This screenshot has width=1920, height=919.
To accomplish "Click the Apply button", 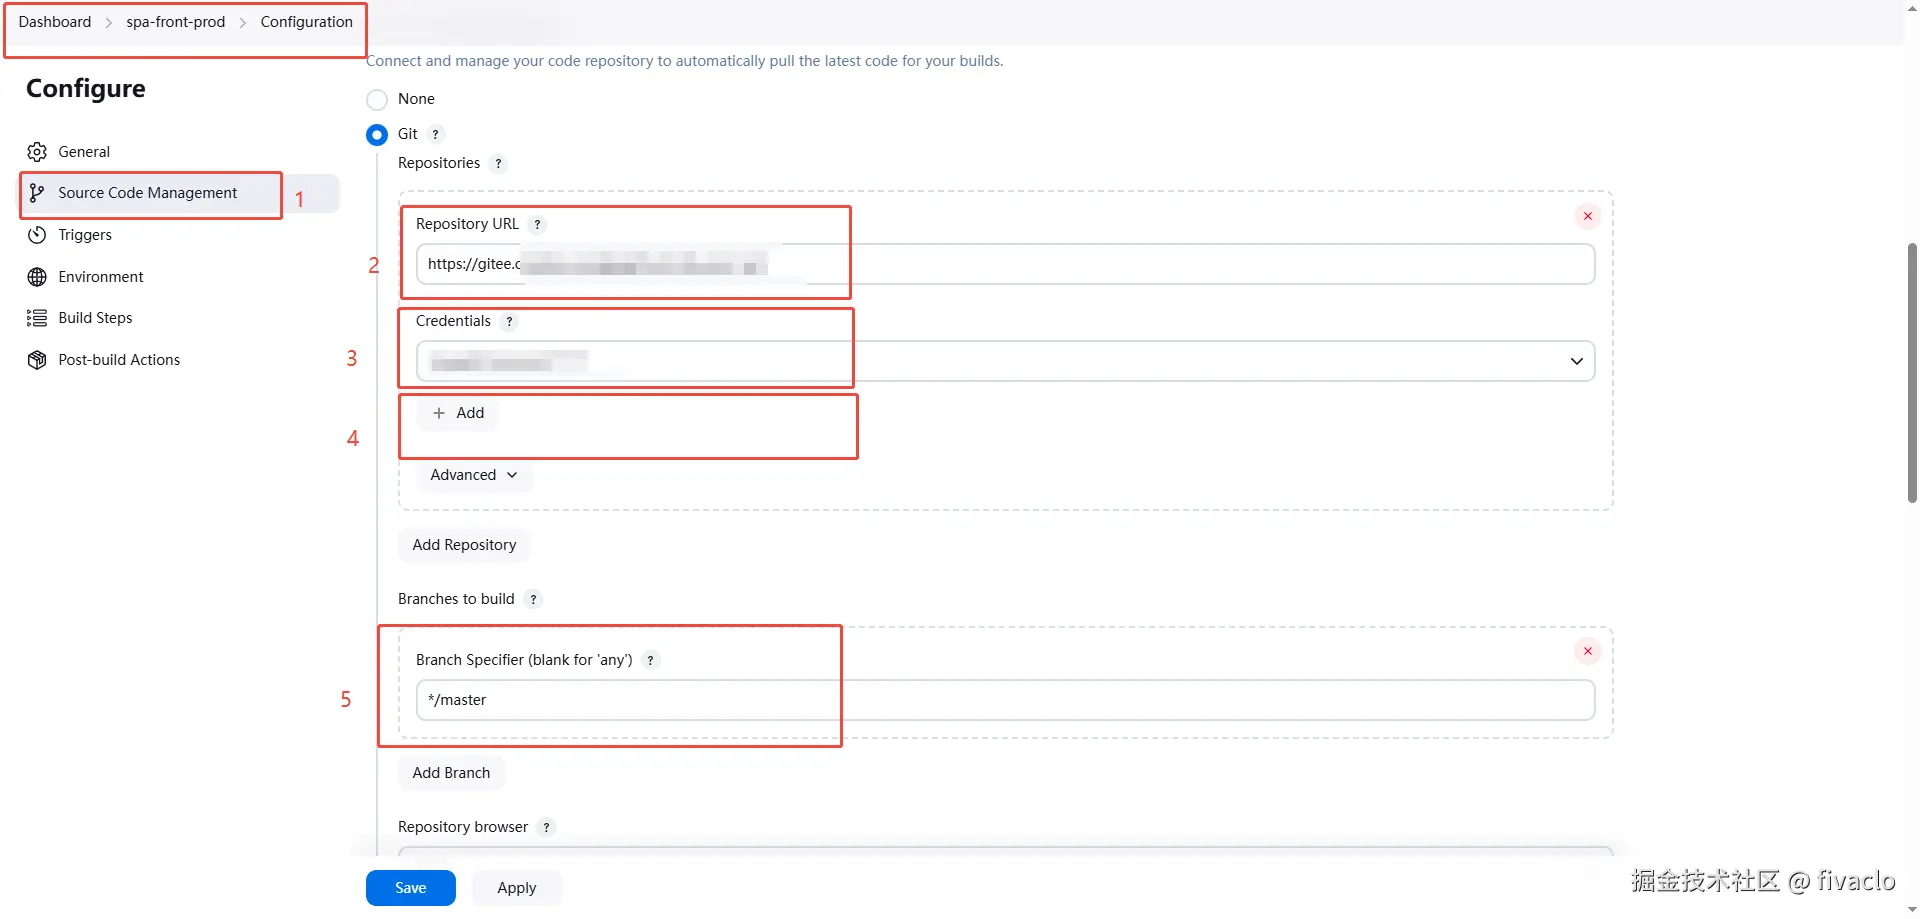I will pyautogui.click(x=517, y=888).
